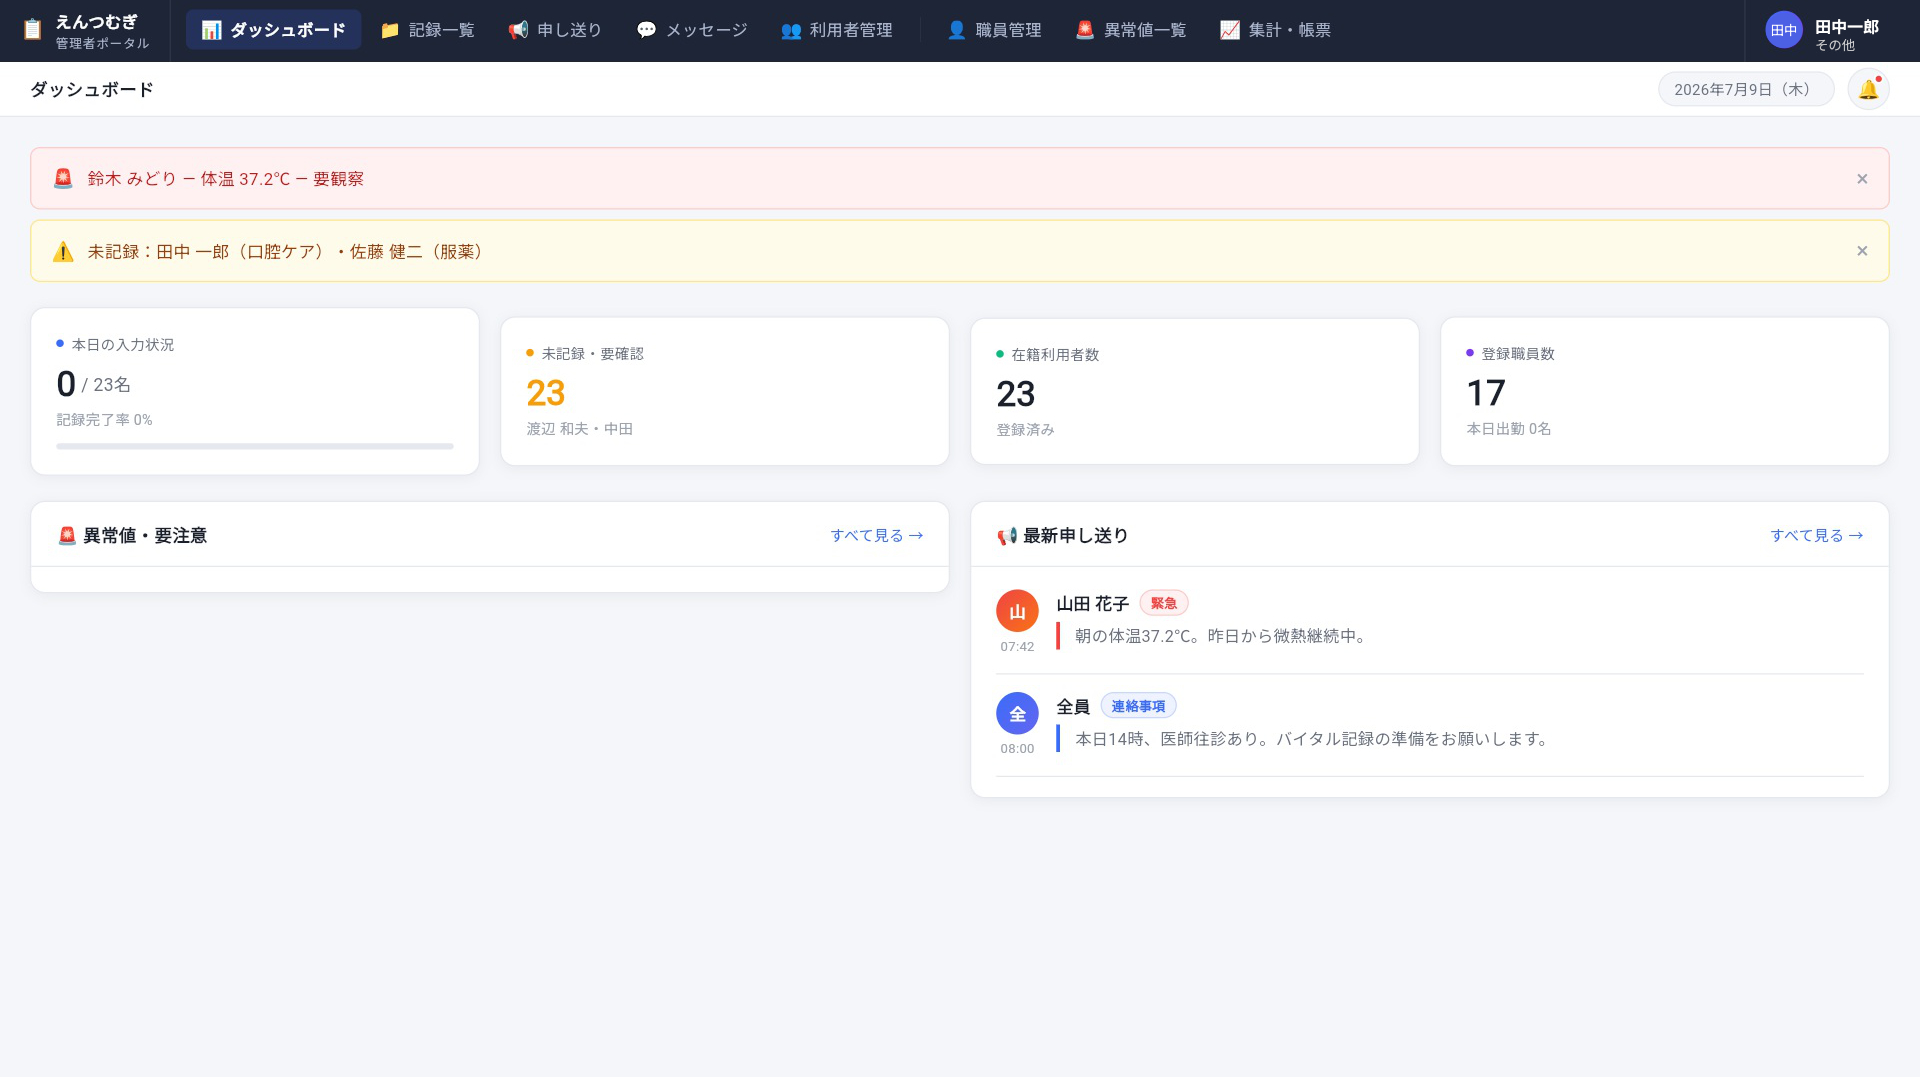Click the ダッシュボード page title
This screenshot has height=1080, width=1920.
(92, 89)
